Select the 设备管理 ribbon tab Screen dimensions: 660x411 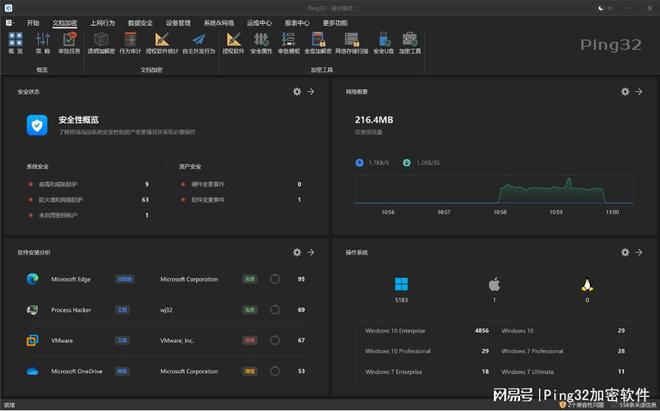[179, 22]
